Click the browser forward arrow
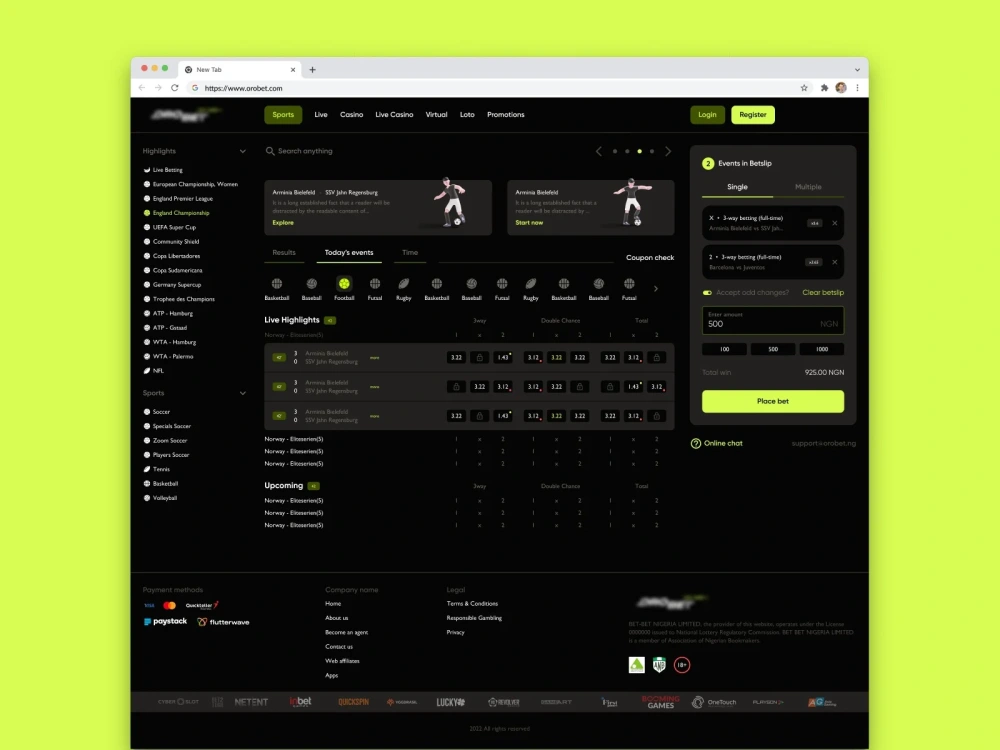The width and height of the screenshot is (1000, 750). (x=158, y=88)
